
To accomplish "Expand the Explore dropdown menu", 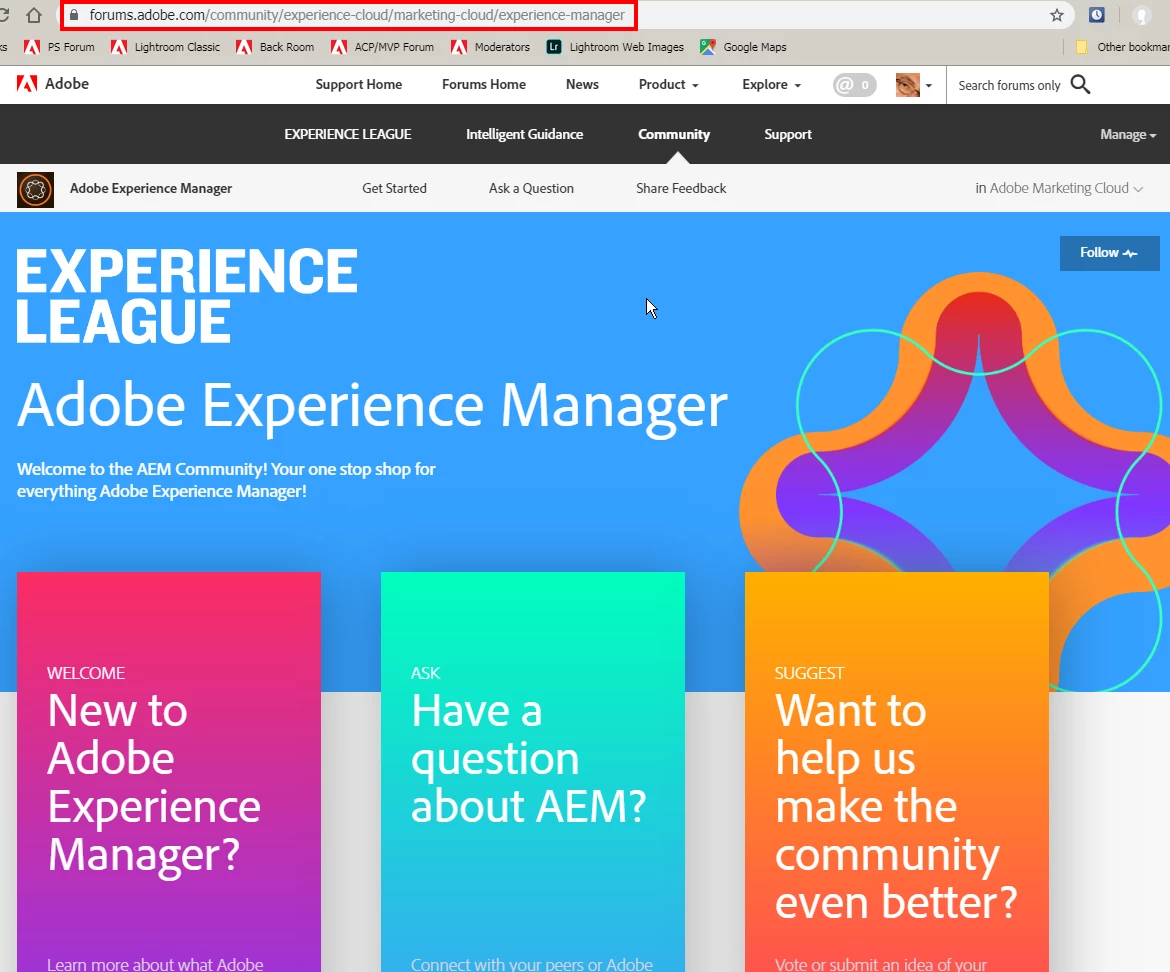I will (772, 84).
